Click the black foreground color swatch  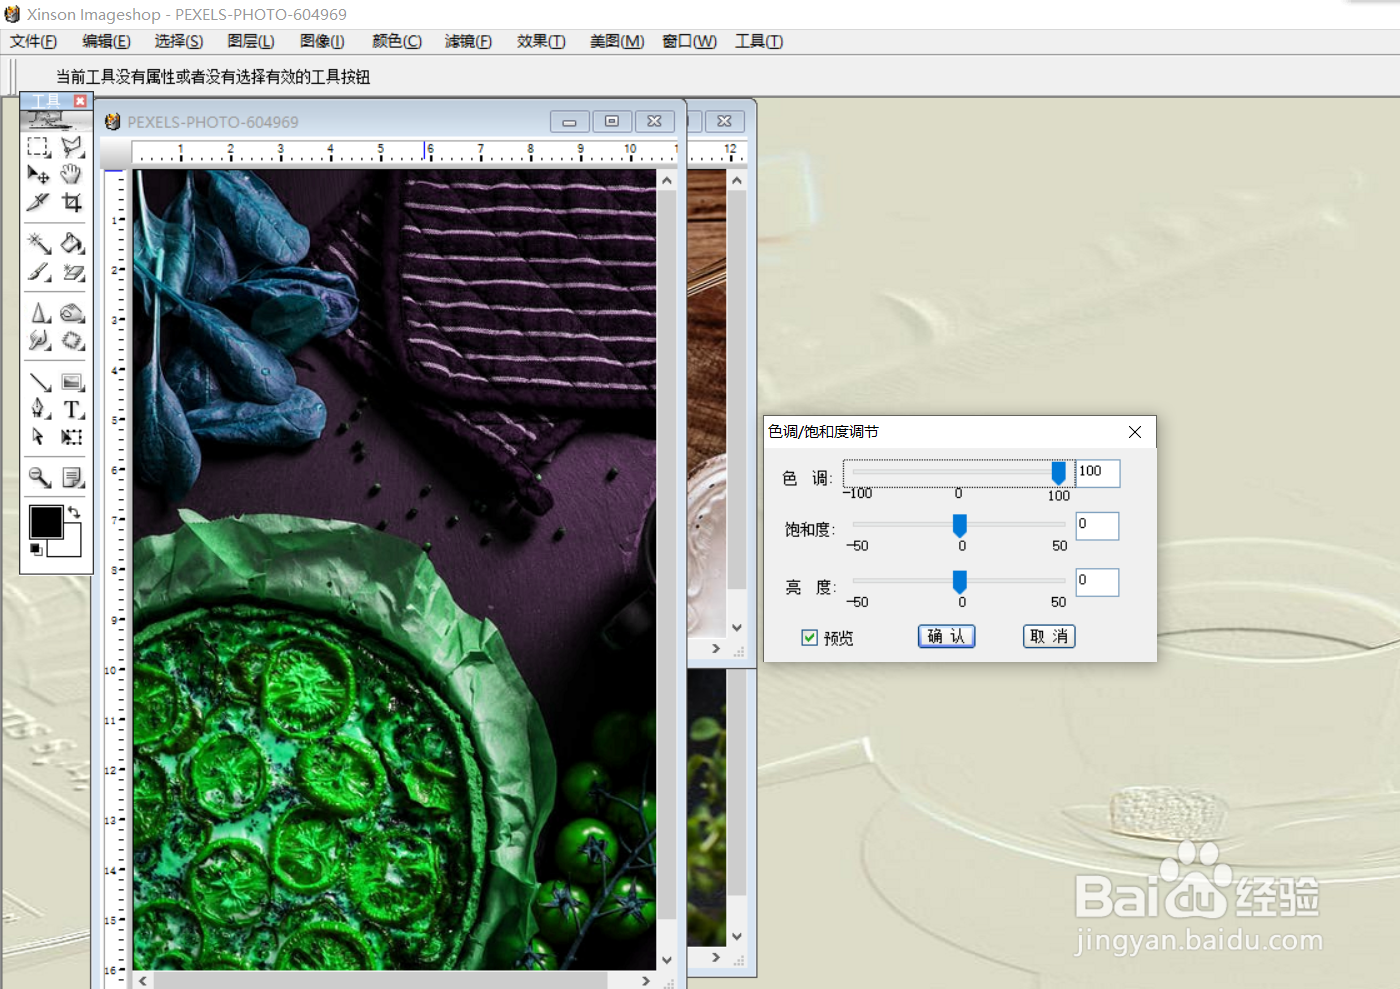45,521
